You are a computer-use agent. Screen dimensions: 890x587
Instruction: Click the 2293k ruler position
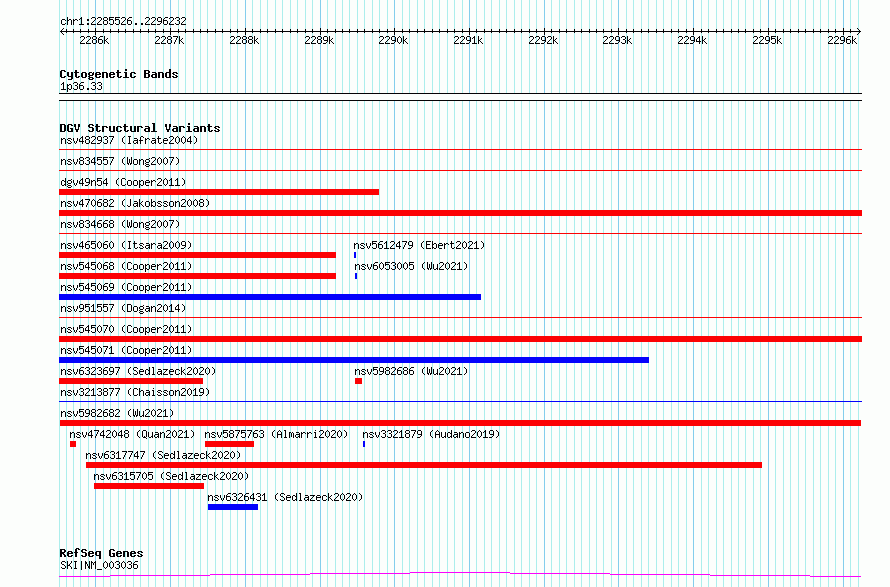coord(618,40)
